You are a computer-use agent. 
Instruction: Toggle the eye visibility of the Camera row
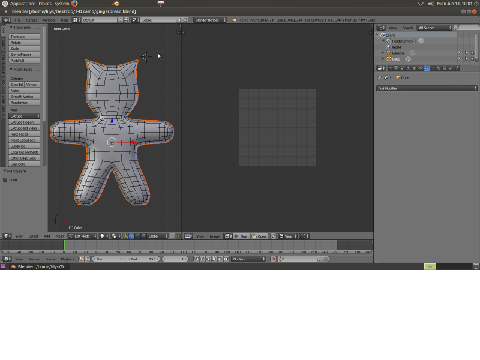460,53
